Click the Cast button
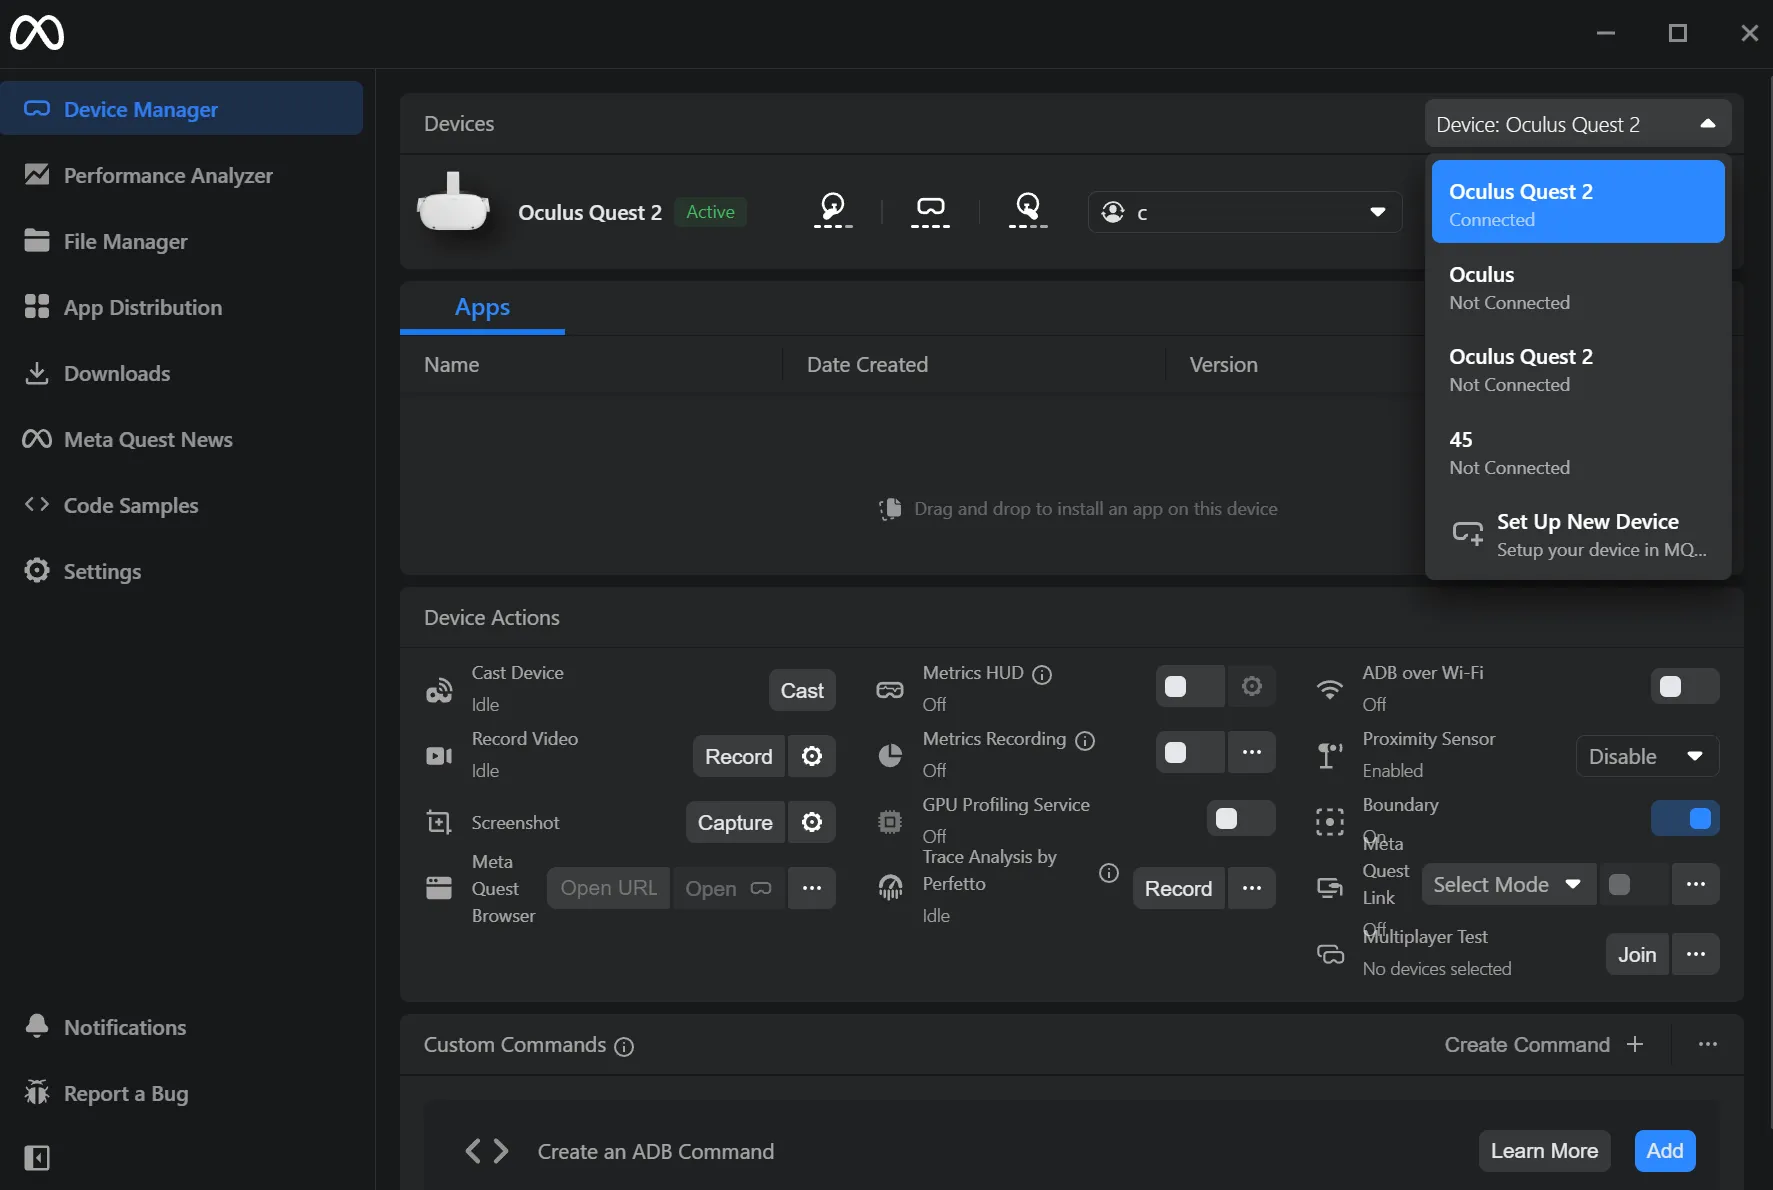Image resolution: width=1773 pixels, height=1190 pixels. (x=801, y=691)
